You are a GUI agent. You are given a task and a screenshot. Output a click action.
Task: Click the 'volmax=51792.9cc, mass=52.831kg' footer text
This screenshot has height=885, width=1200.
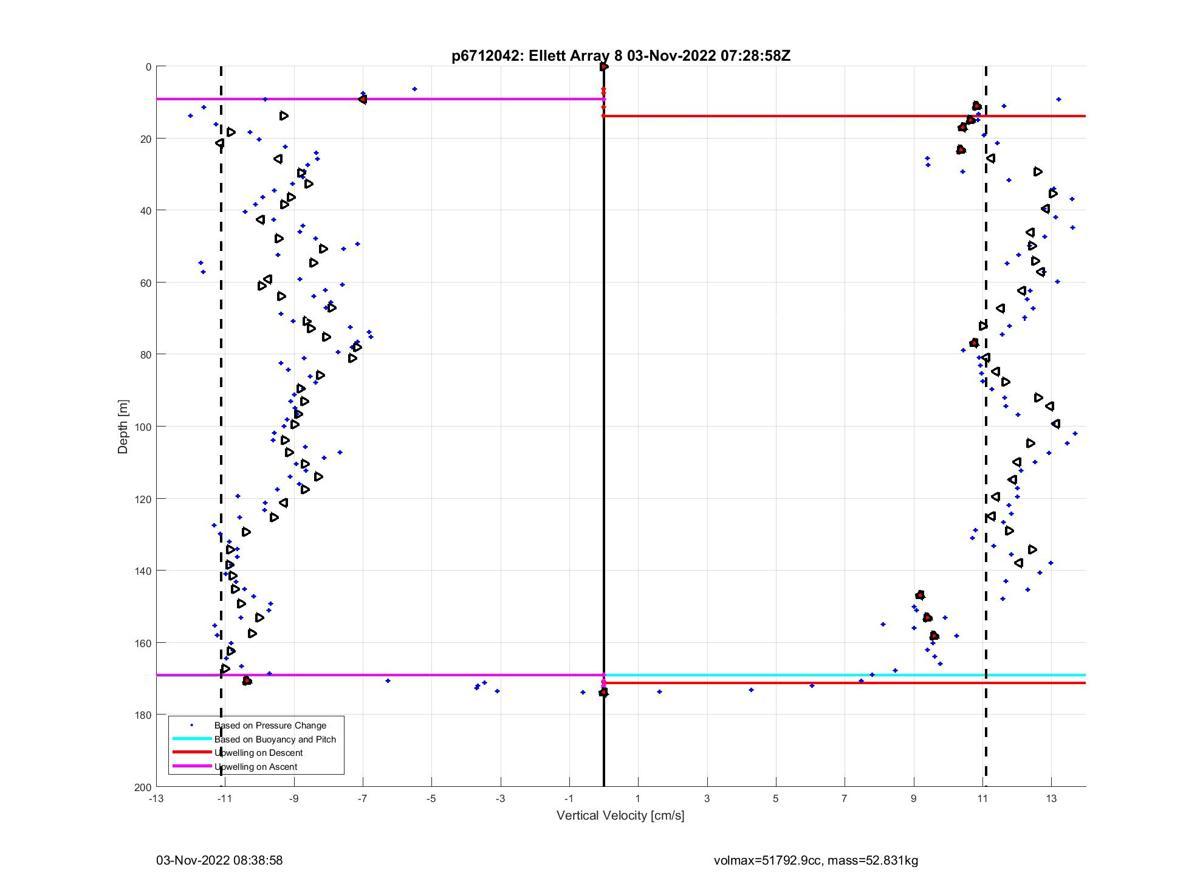(x=816, y=860)
